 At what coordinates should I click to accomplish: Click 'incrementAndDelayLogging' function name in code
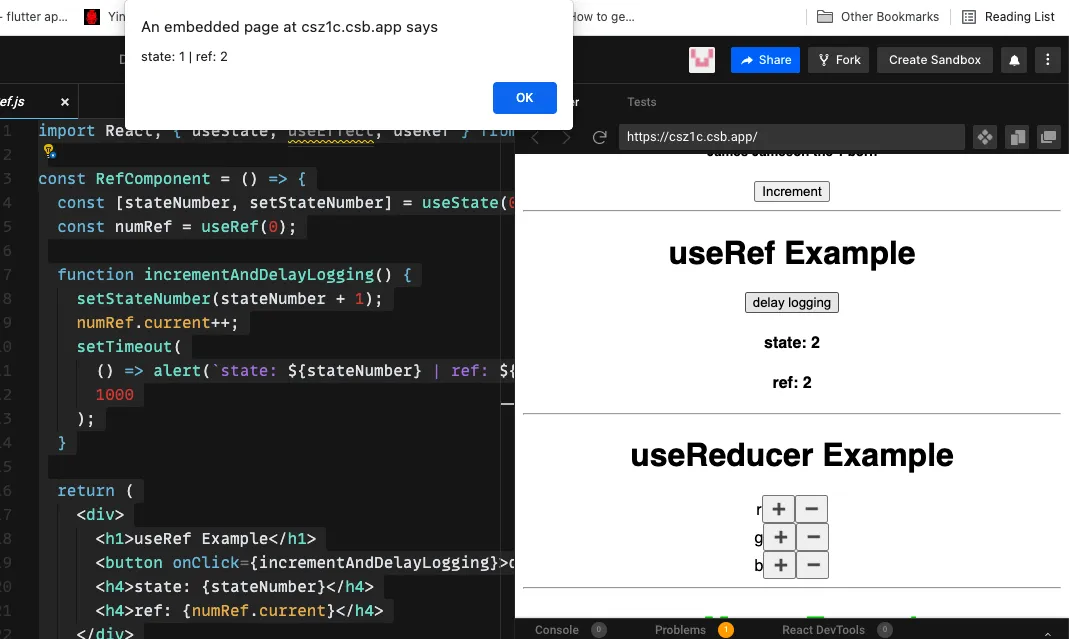(258, 275)
